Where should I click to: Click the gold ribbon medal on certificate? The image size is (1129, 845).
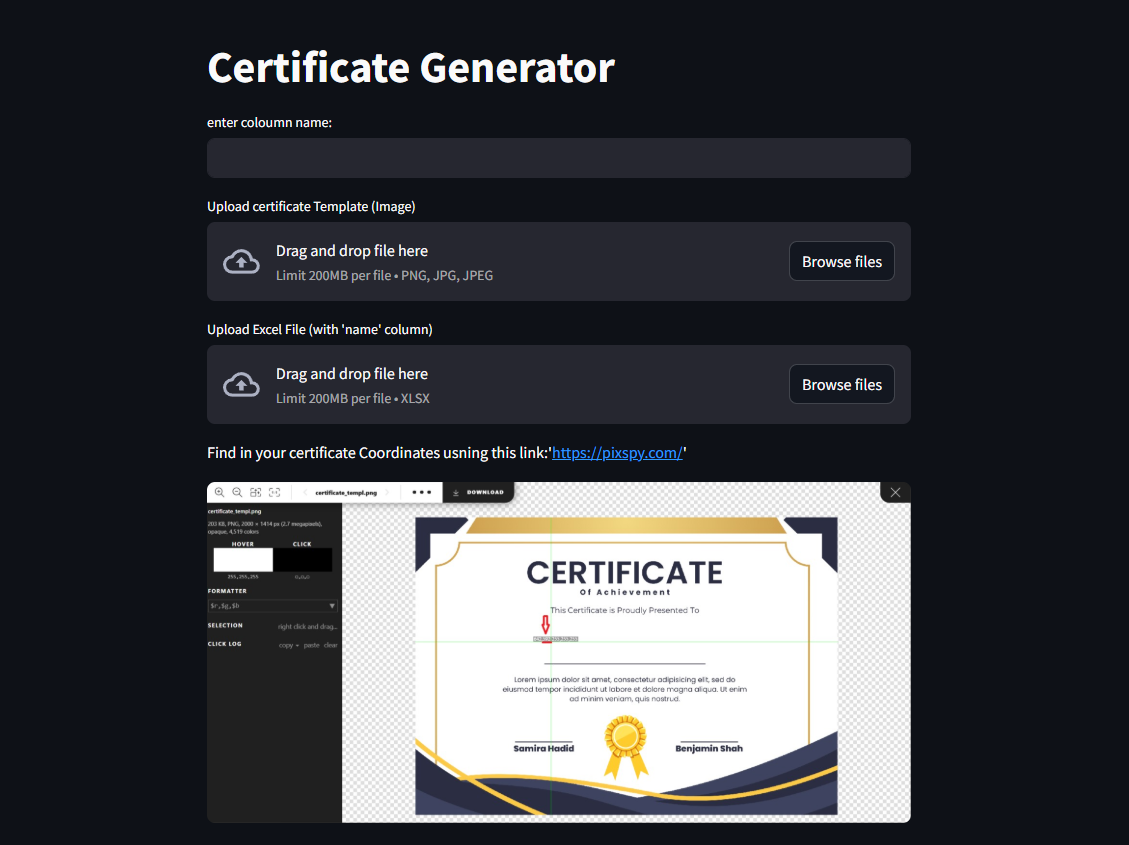point(625,746)
